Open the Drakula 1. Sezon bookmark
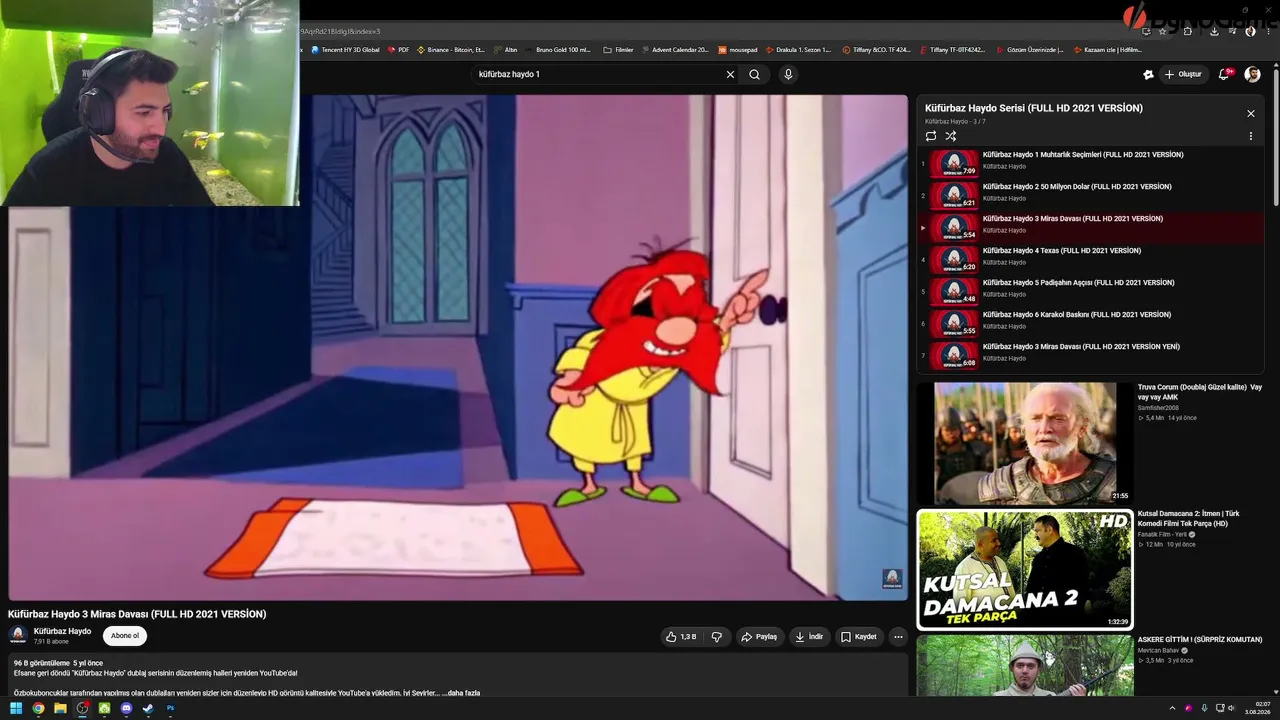Screen dimensions: 1280x720 pyautogui.click(x=798, y=49)
